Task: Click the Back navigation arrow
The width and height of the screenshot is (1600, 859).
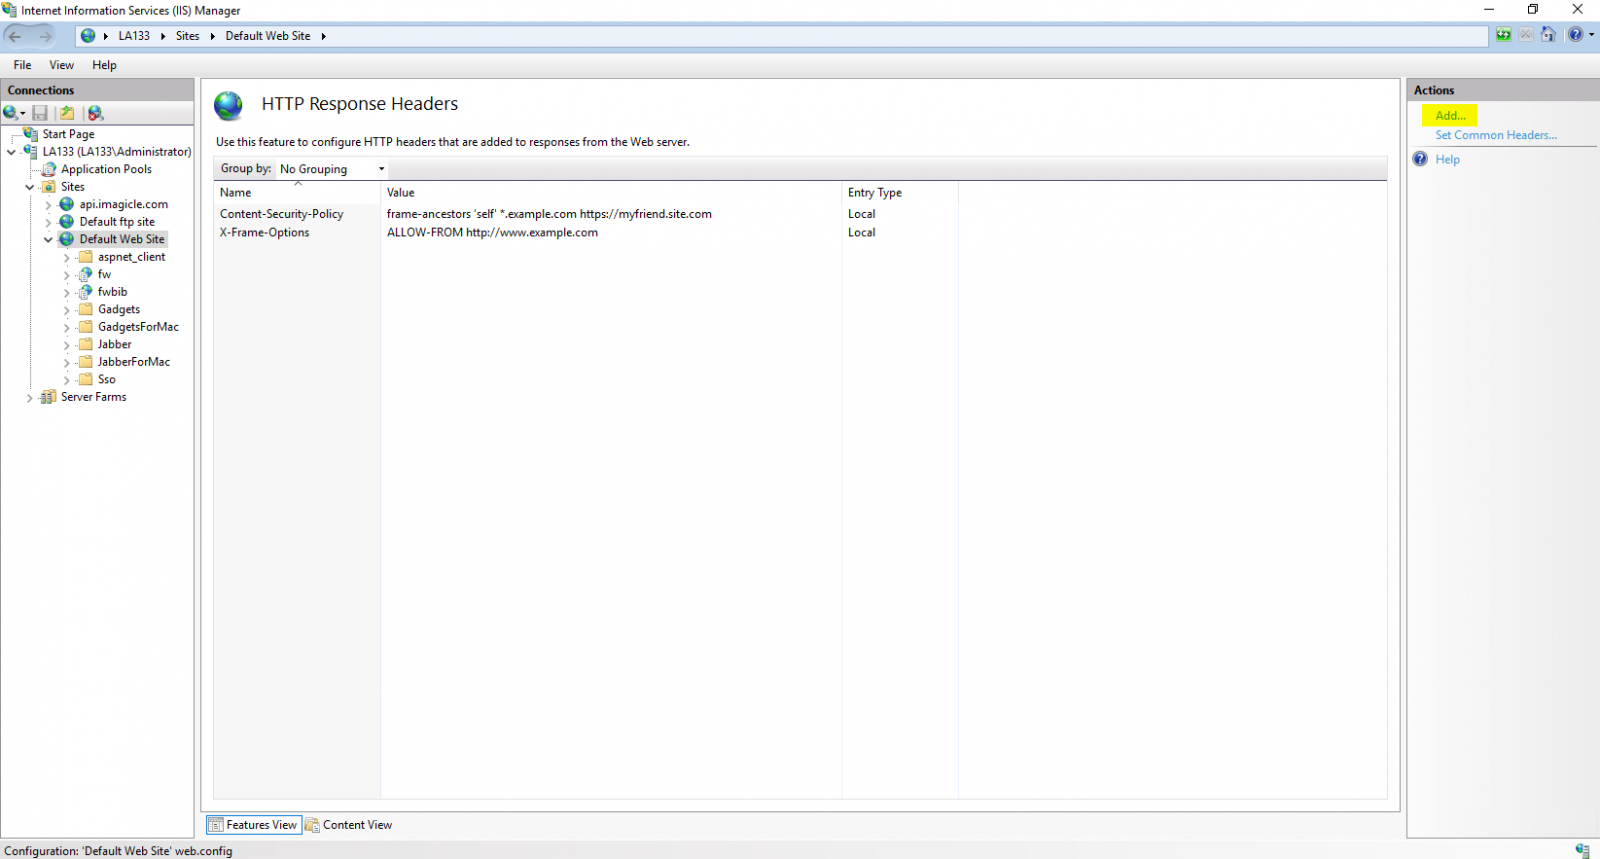Action: click(15, 36)
